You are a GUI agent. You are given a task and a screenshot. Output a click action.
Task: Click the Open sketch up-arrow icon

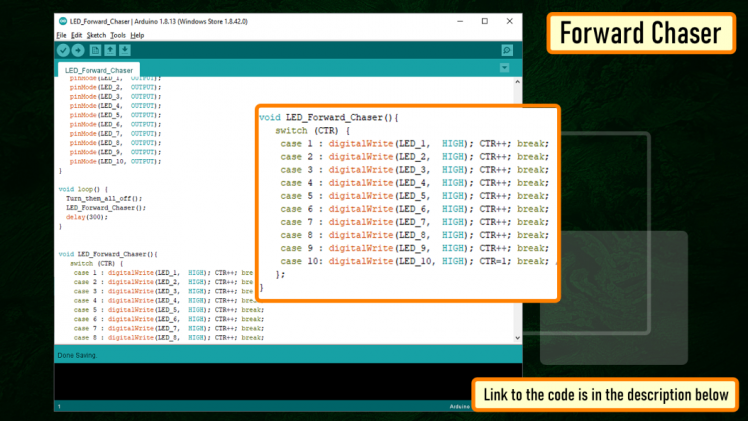(110, 50)
